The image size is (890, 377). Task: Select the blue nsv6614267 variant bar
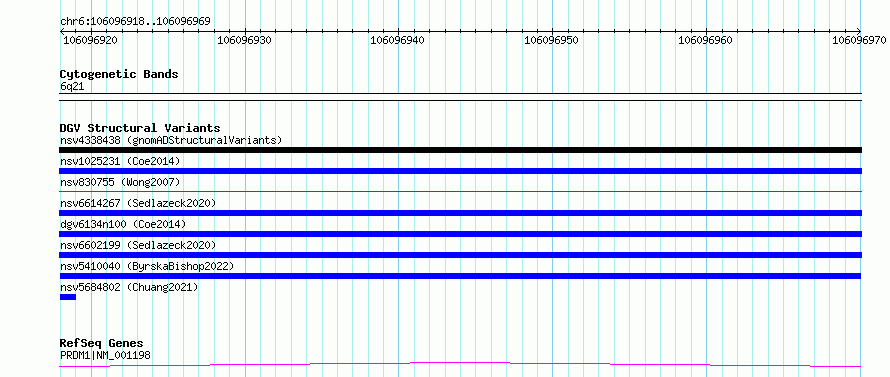460,213
